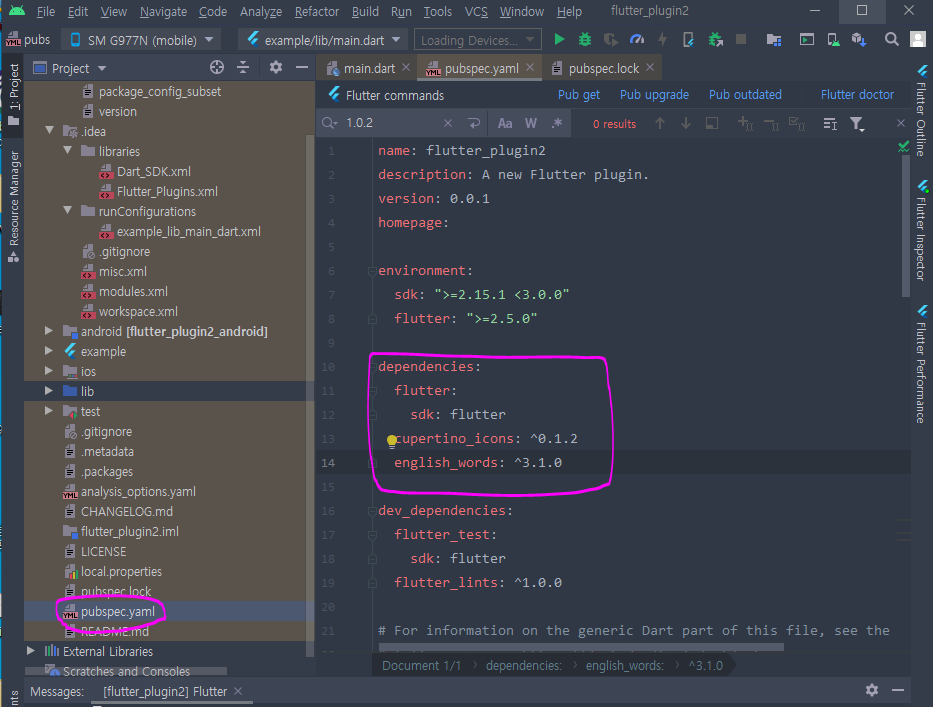The height and width of the screenshot is (707, 933).
Task: Run the app with the green play button
Action: [x=559, y=40]
